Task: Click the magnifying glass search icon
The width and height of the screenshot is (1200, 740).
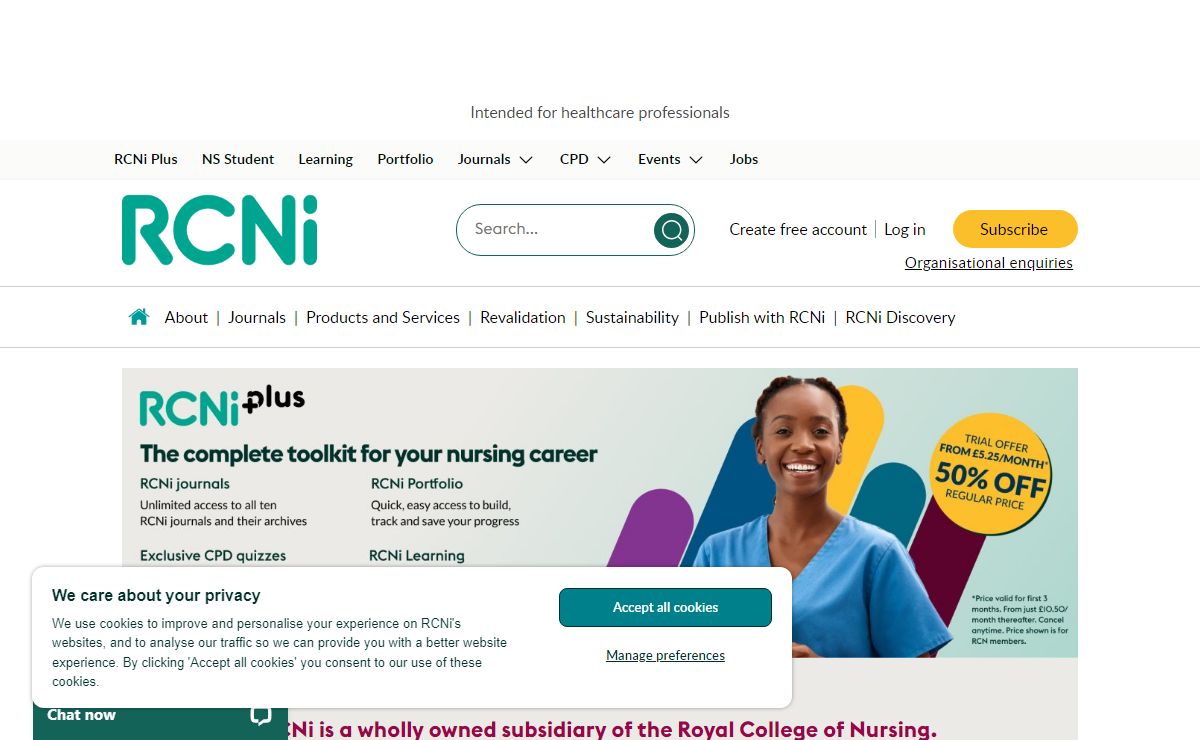Action: [672, 230]
